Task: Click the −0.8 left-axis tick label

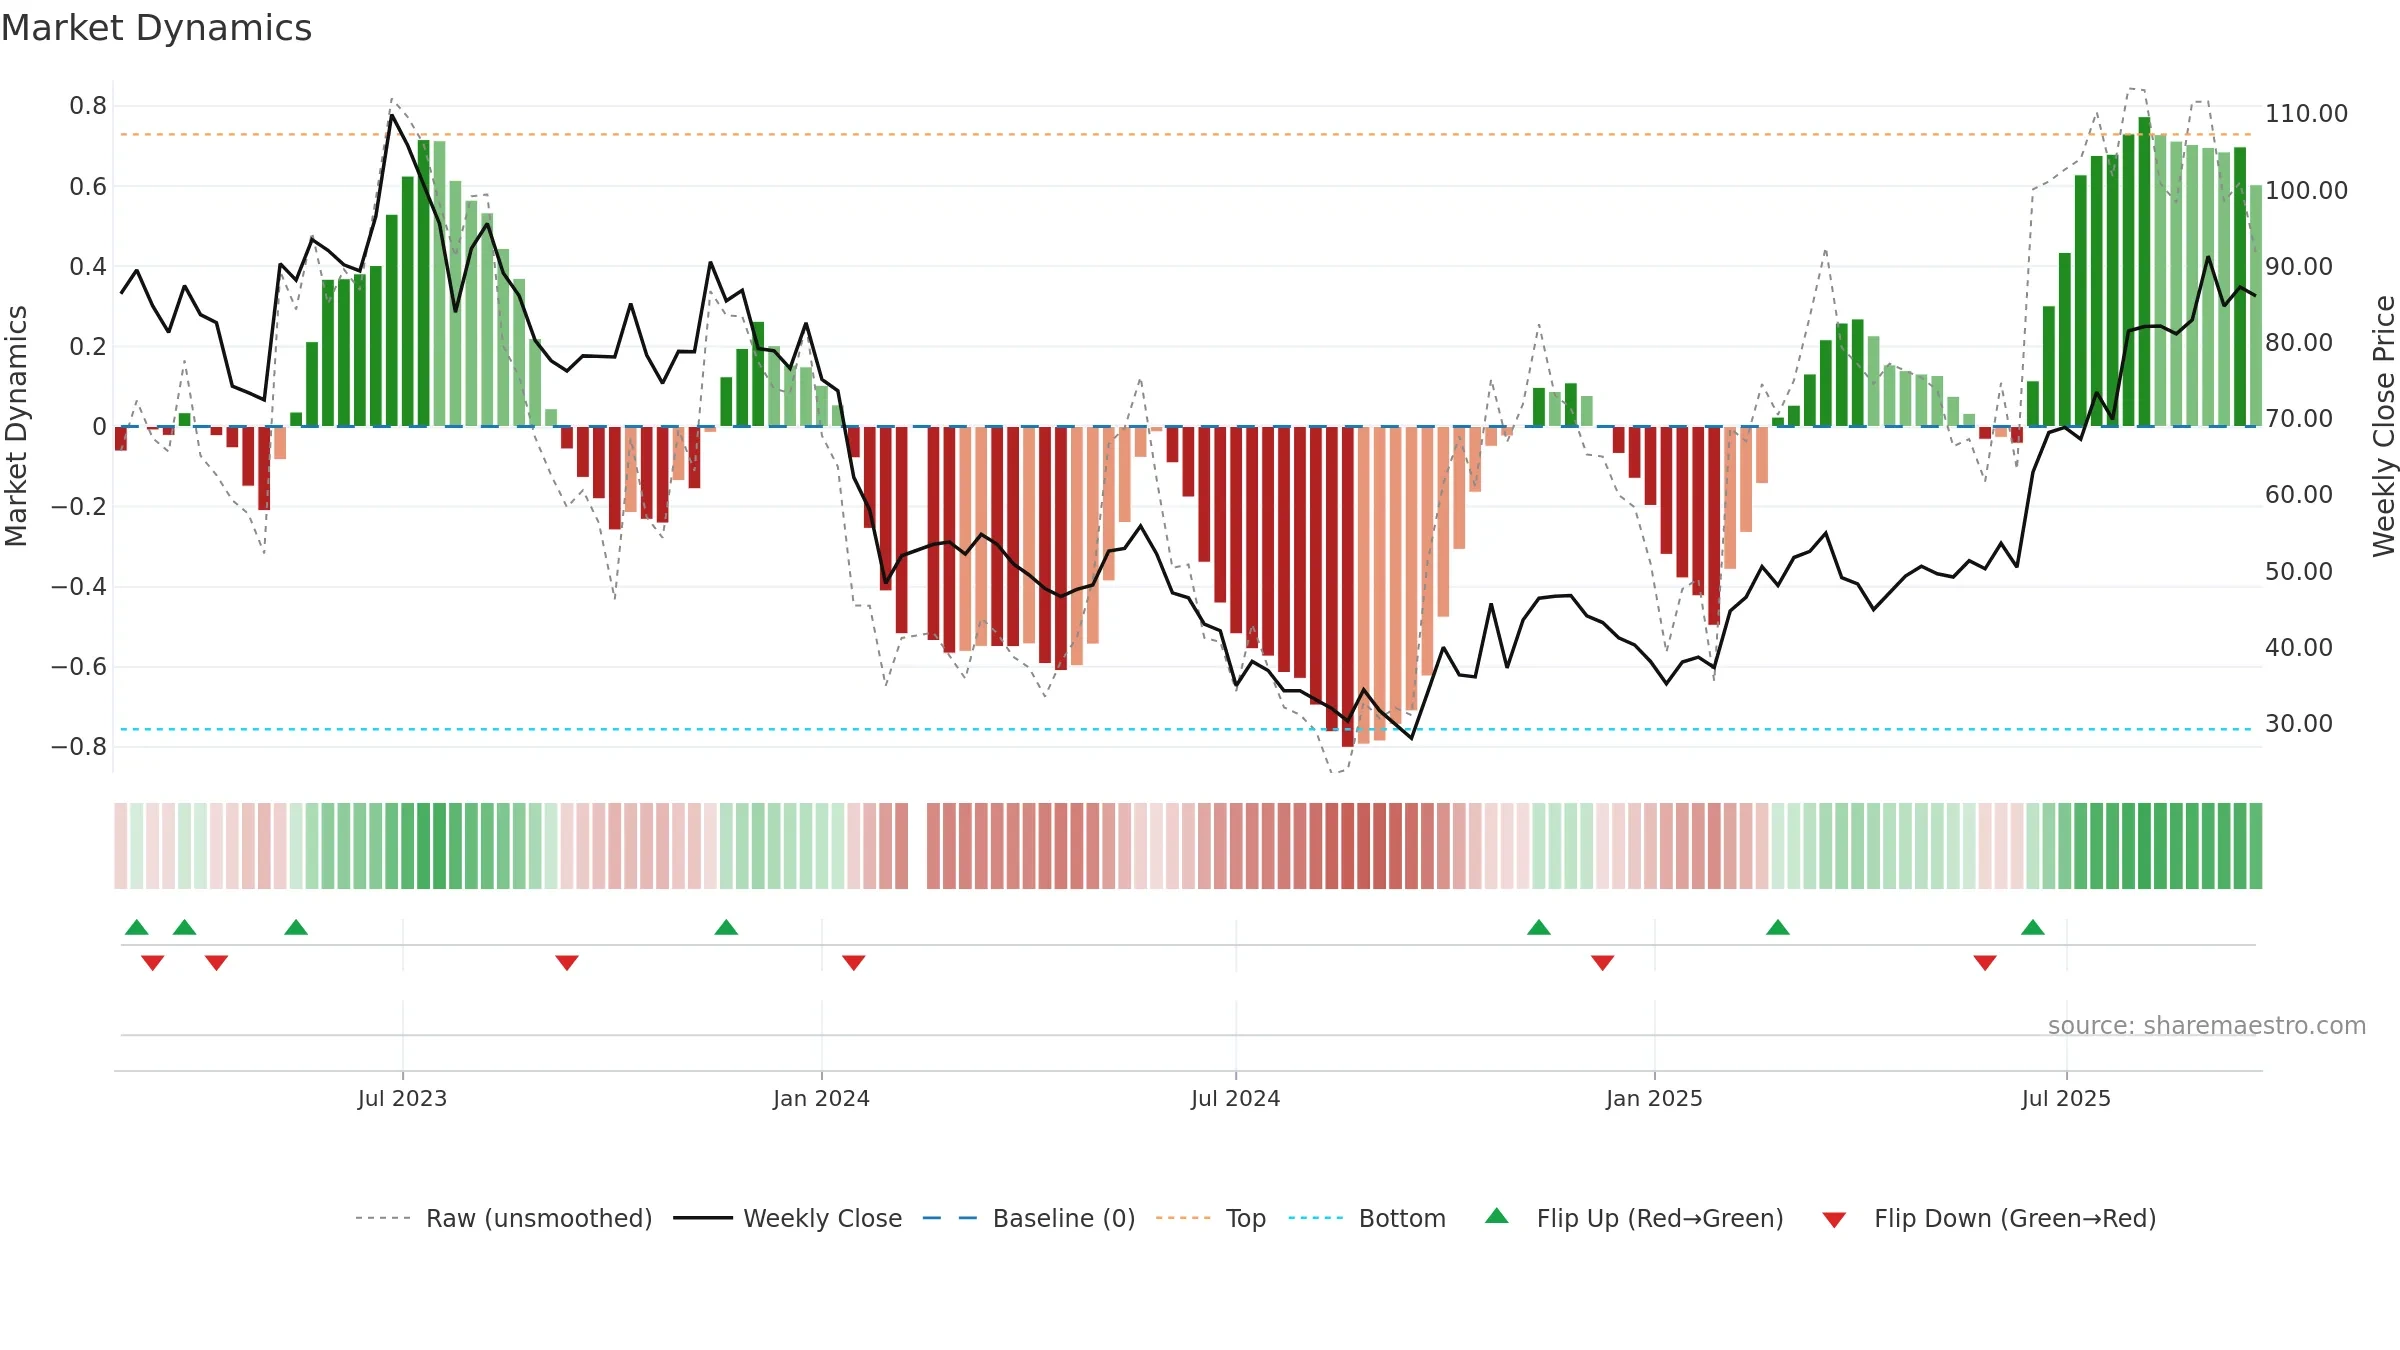Action: coord(79,747)
